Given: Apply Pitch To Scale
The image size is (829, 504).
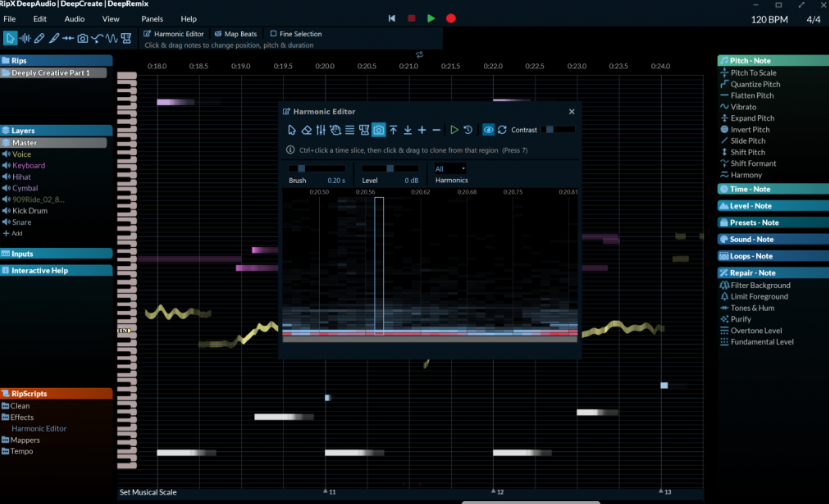Looking at the screenshot, I should [x=749, y=73].
